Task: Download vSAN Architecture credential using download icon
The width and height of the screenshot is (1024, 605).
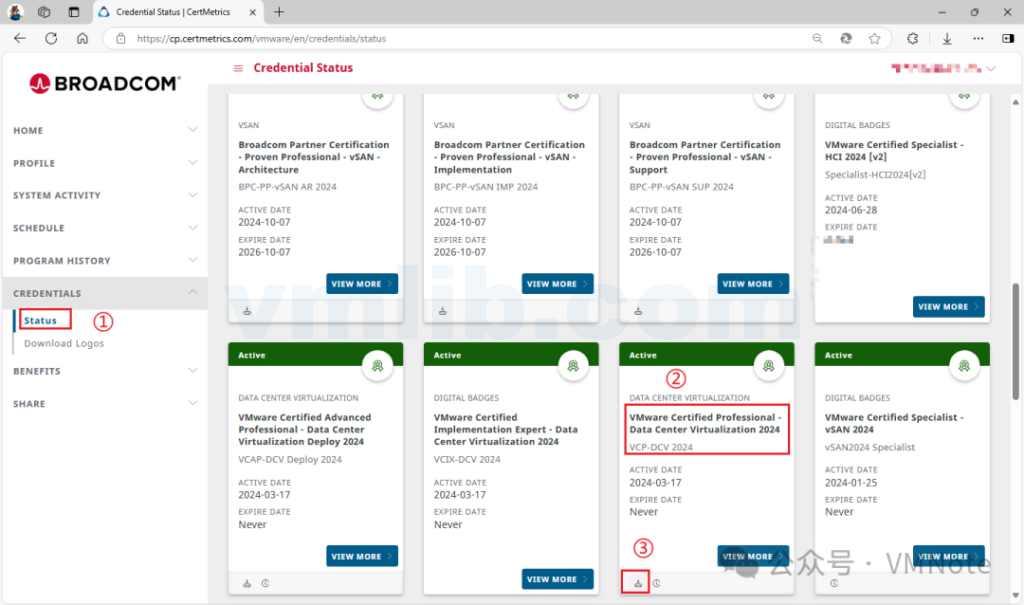Action: pos(247,311)
